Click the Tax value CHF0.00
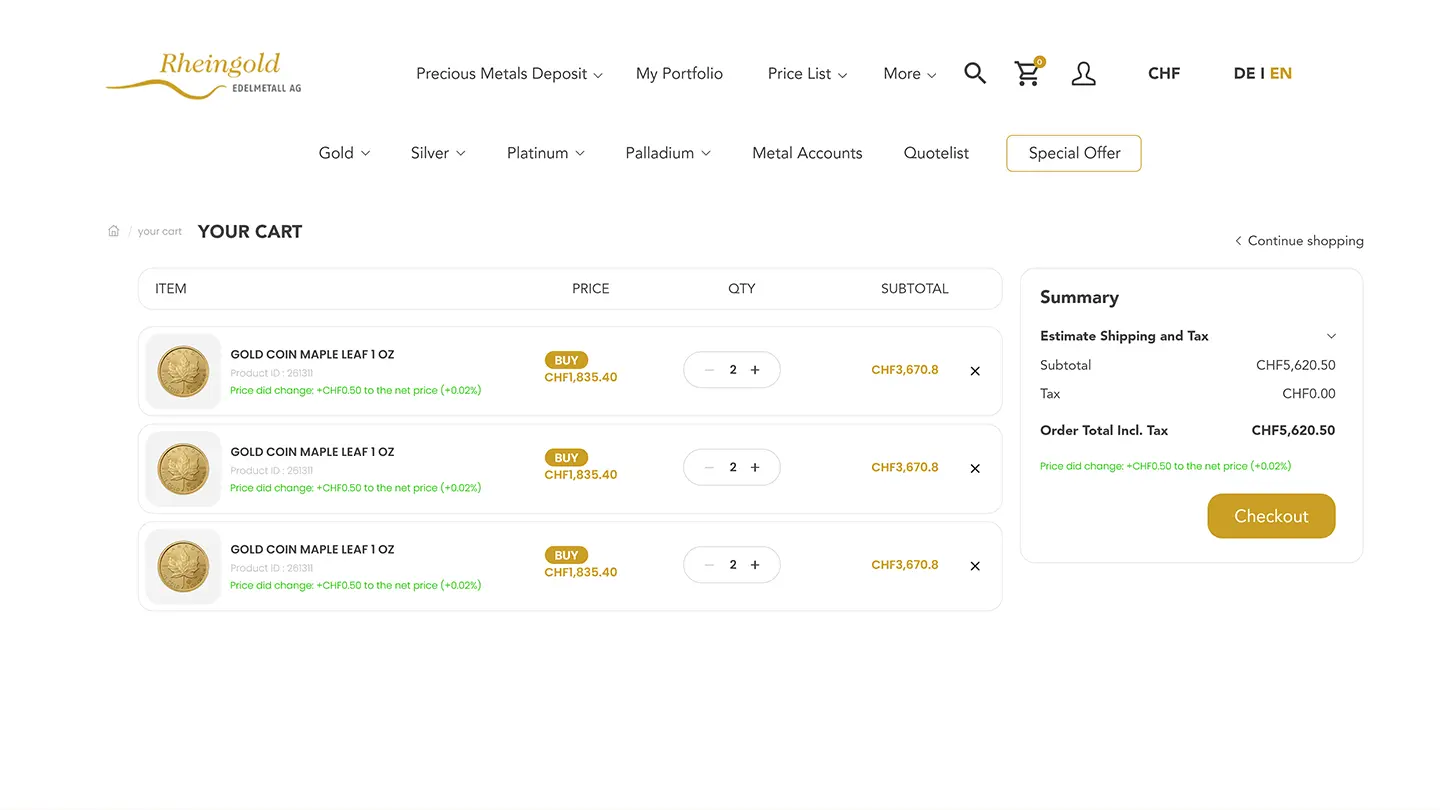This screenshot has width=1440, height=810. coord(1308,394)
